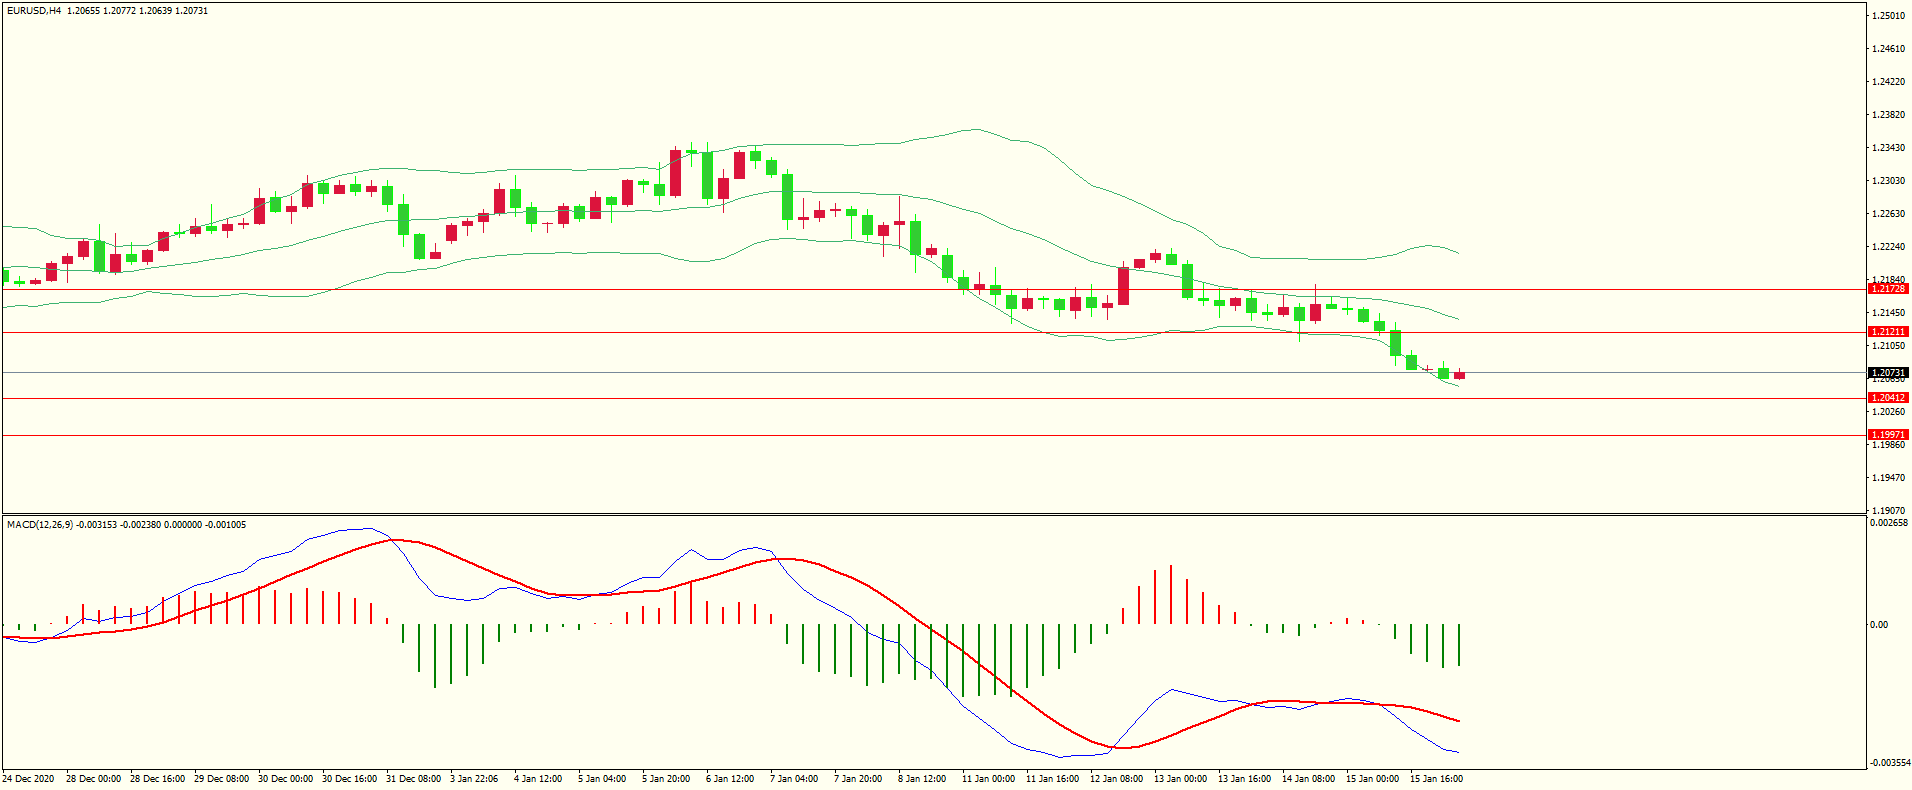Select the red 1.21211 price level tag
Image resolution: width=1912 pixels, height=790 pixels.
pos(1887,332)
